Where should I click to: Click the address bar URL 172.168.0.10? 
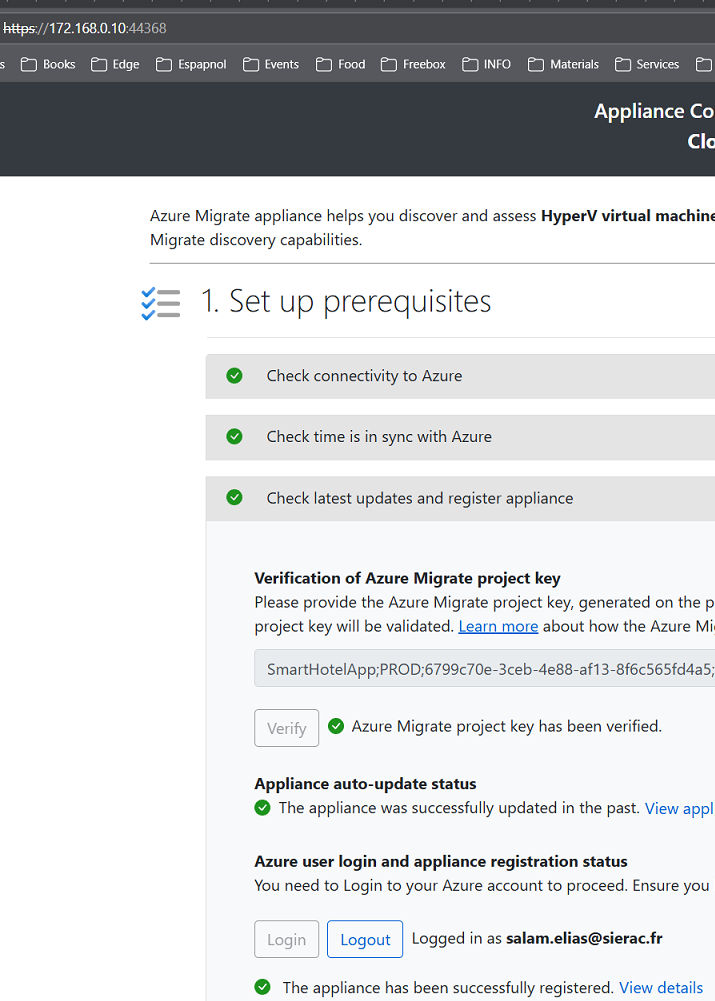pyautogui.click(x=85, y=28)
